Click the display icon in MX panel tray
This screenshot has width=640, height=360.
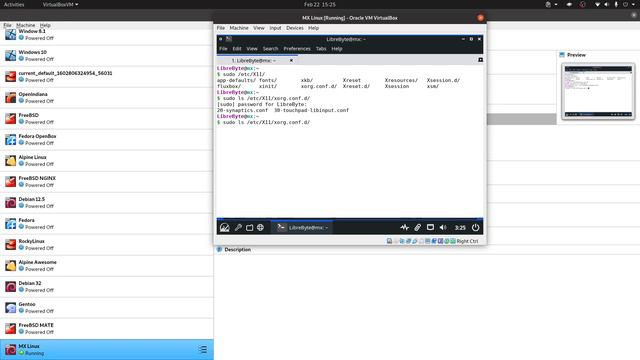coord(430,227)
